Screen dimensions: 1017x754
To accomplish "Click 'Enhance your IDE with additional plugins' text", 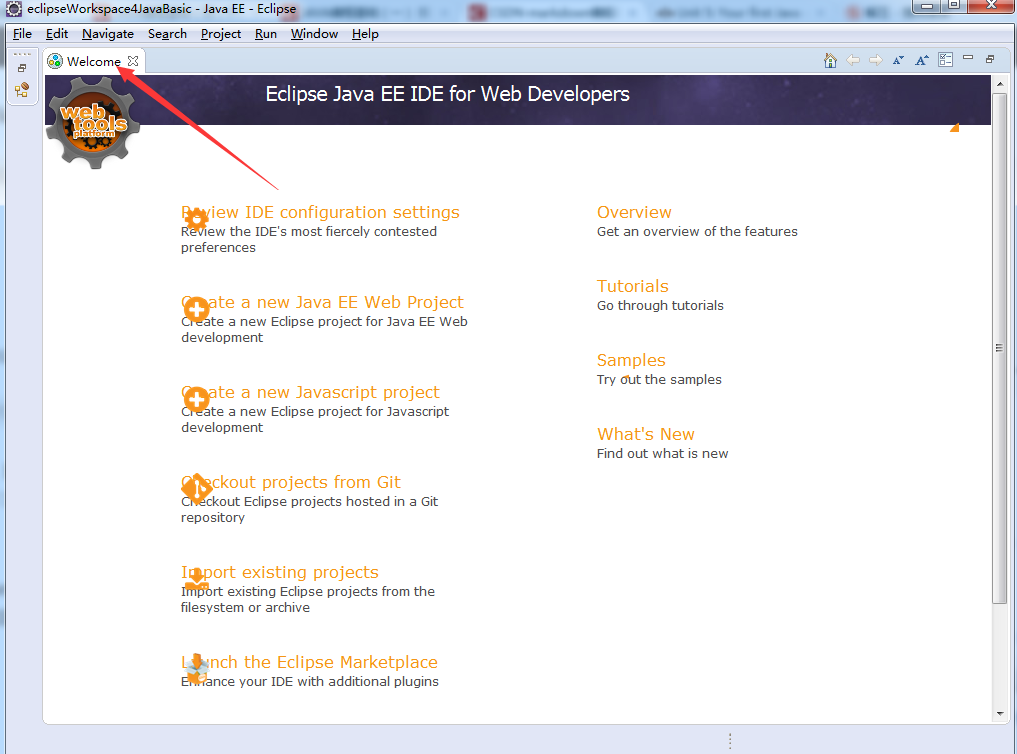I will coord(309,681).
